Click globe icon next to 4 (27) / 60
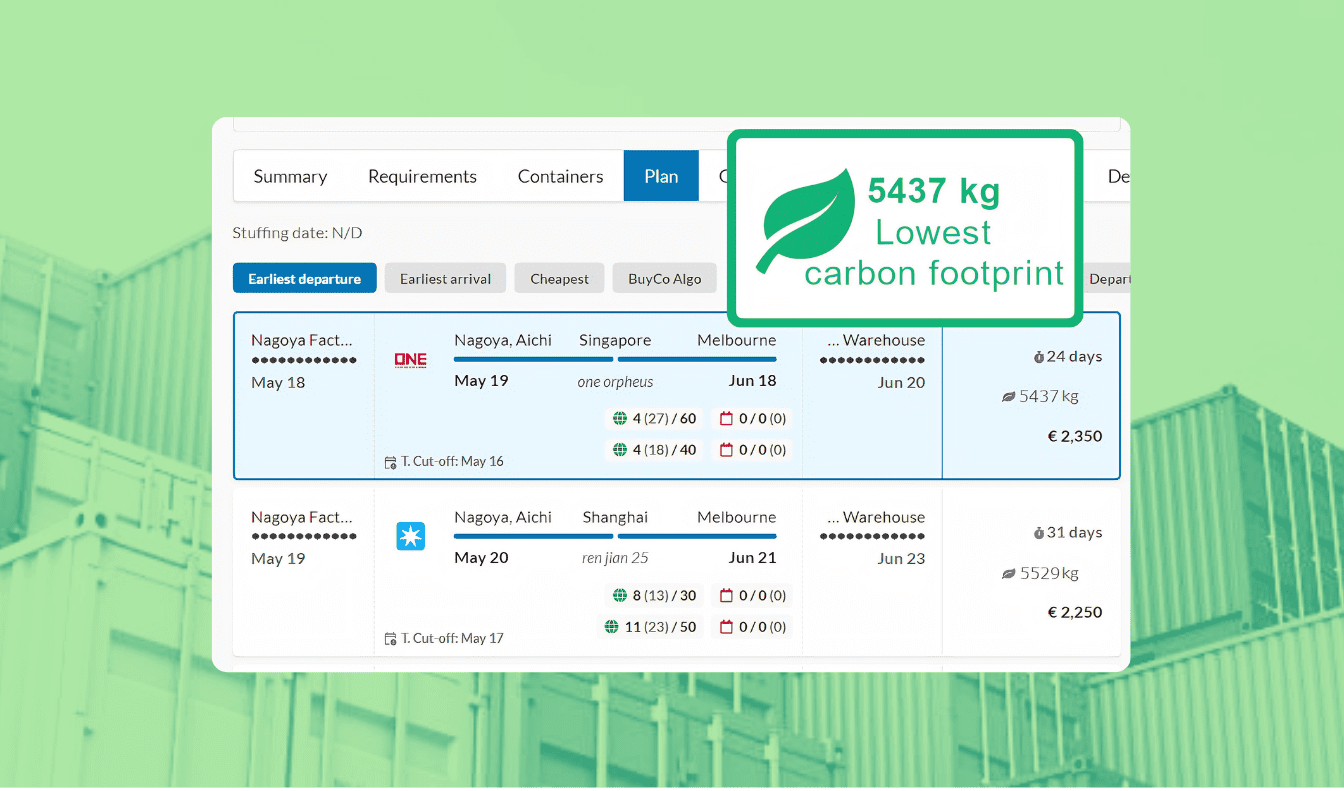Screen dimensions: 1344x791 tap(620, 418)
